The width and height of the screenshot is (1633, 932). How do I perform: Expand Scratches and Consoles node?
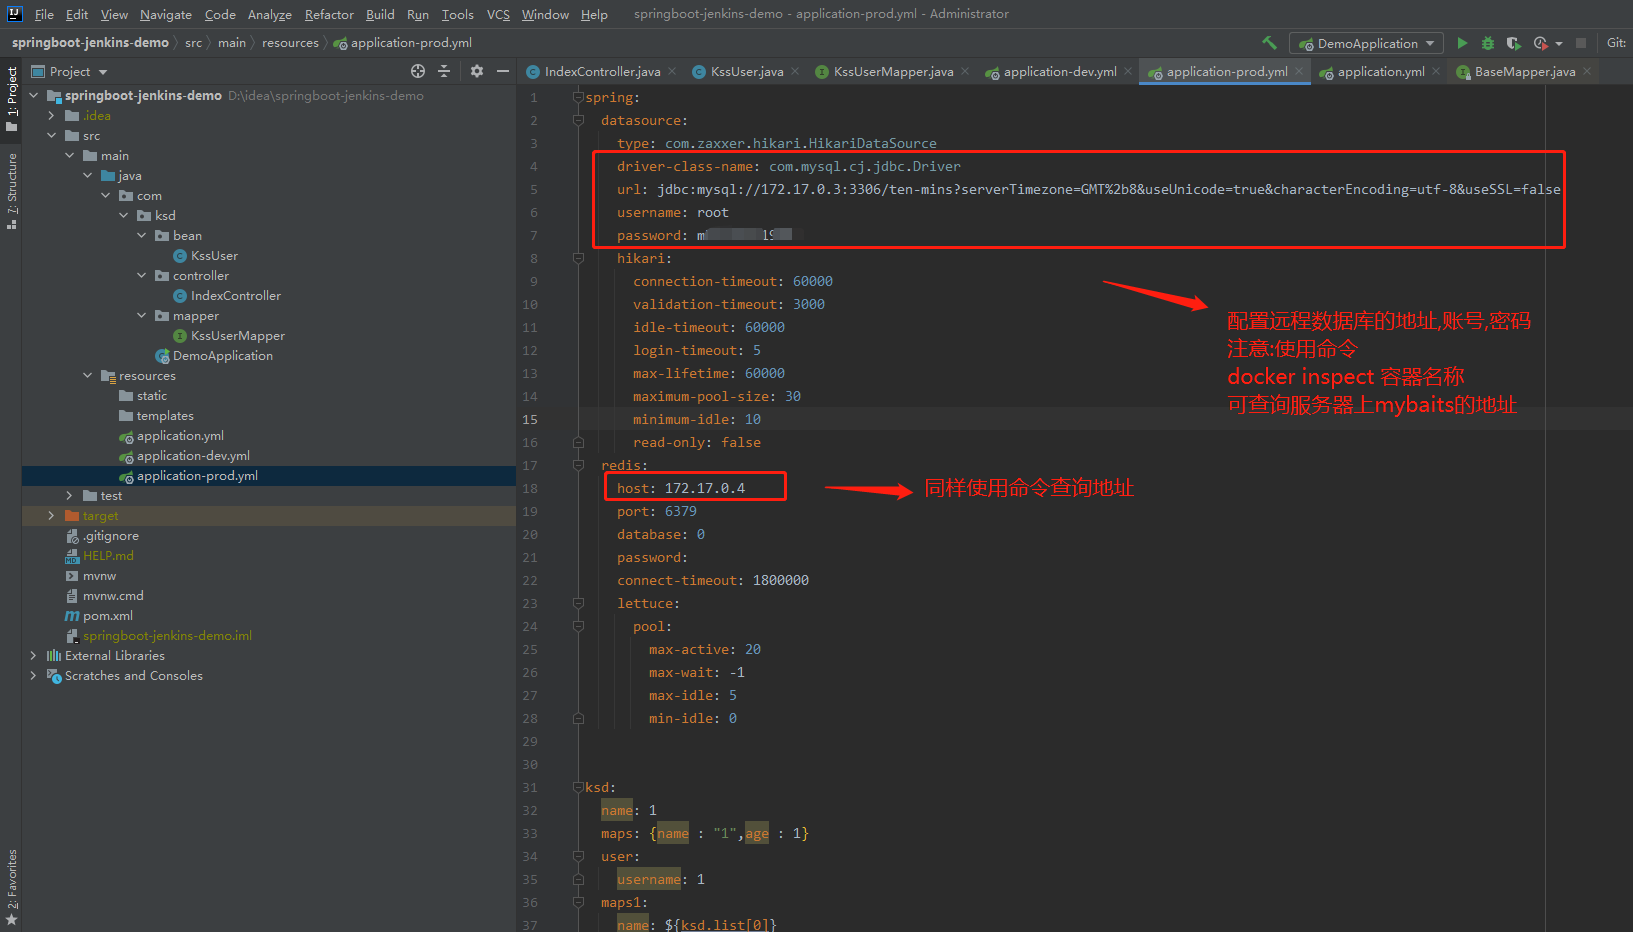pyautogui.click(x=34, y=675)
